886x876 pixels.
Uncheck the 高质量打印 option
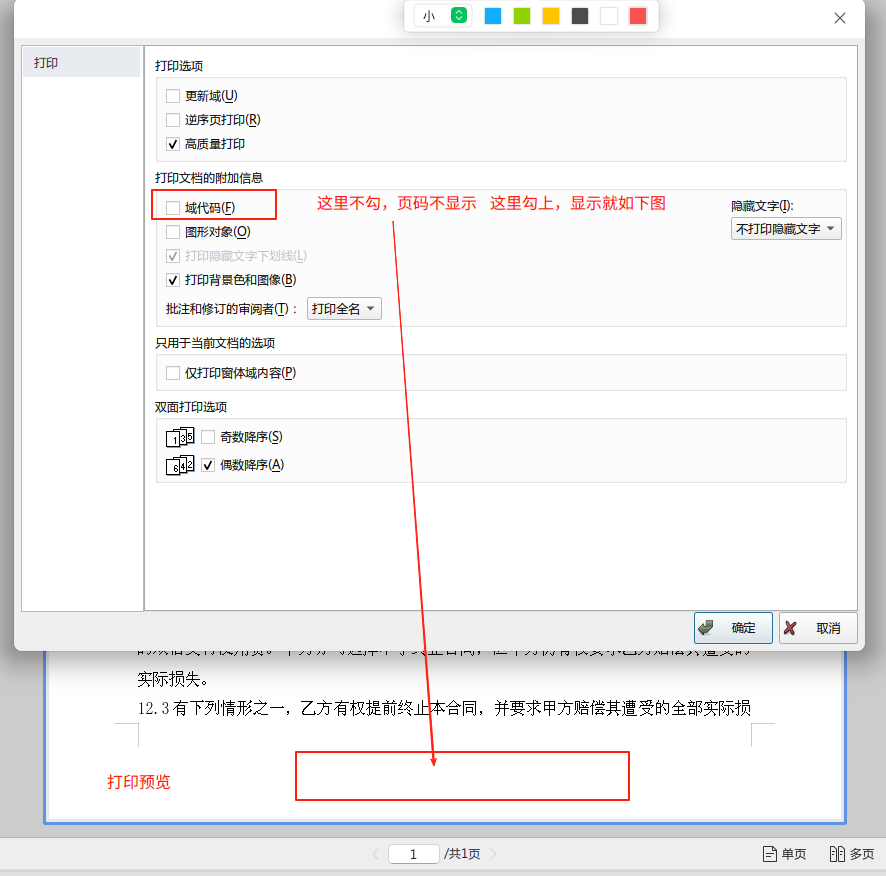point(173,144)
